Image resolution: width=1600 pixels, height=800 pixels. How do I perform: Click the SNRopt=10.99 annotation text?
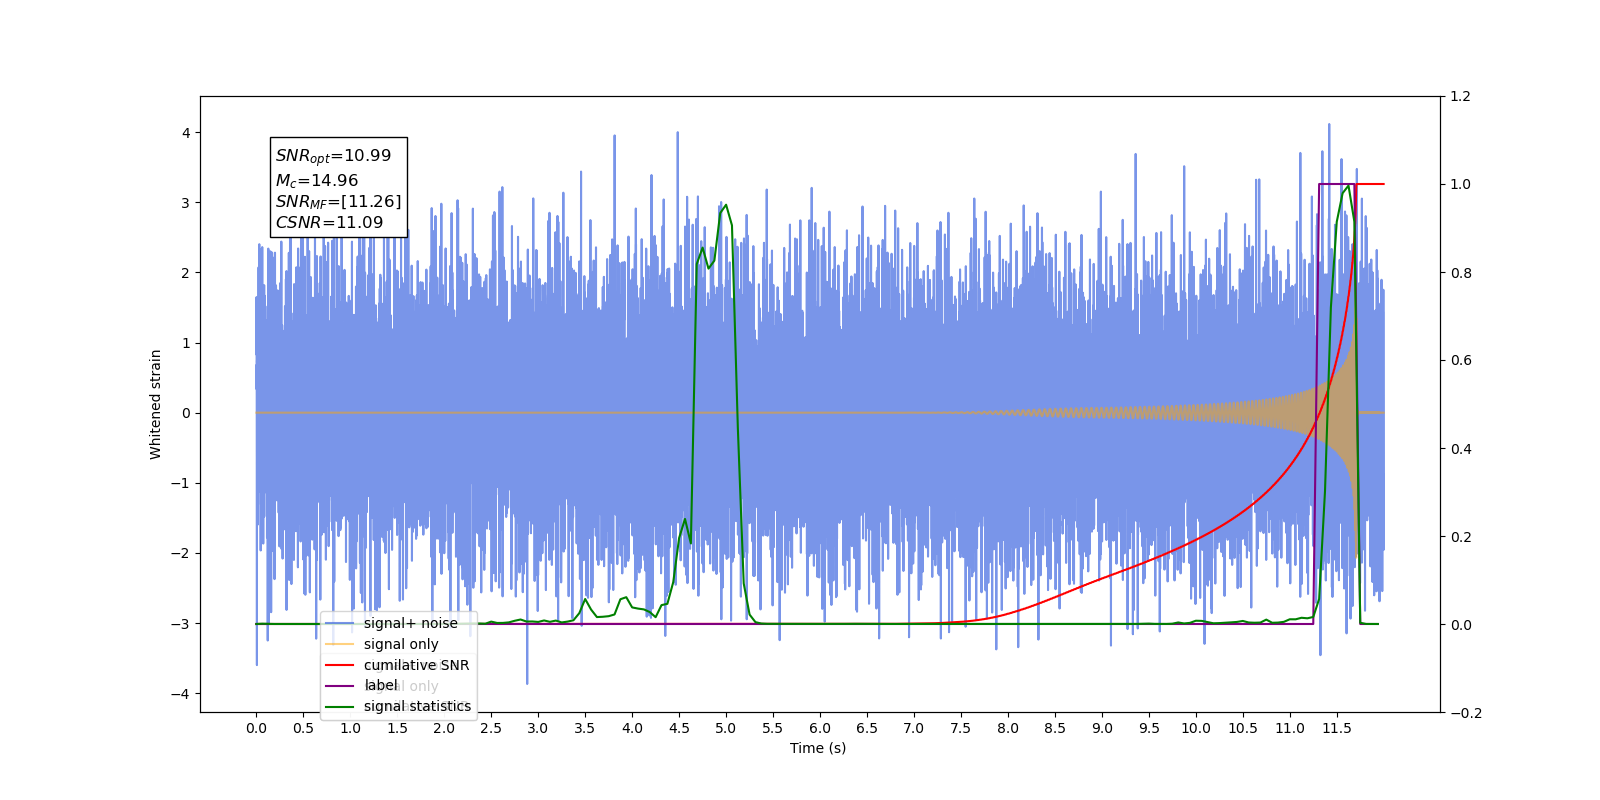(x=333, y=156)
